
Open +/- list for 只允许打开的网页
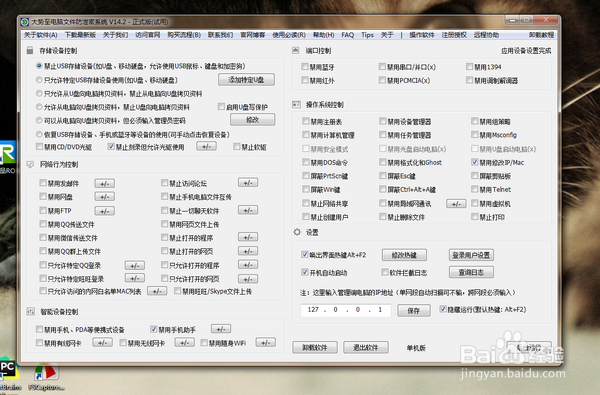point(248,279)
